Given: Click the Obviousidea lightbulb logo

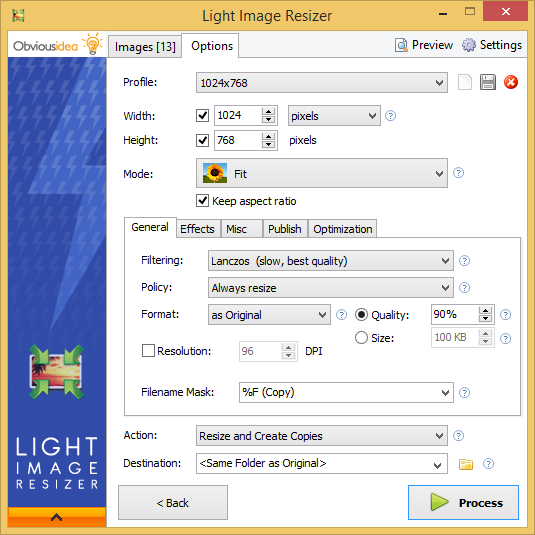Looking at the screenshot, I should point(92,44).
